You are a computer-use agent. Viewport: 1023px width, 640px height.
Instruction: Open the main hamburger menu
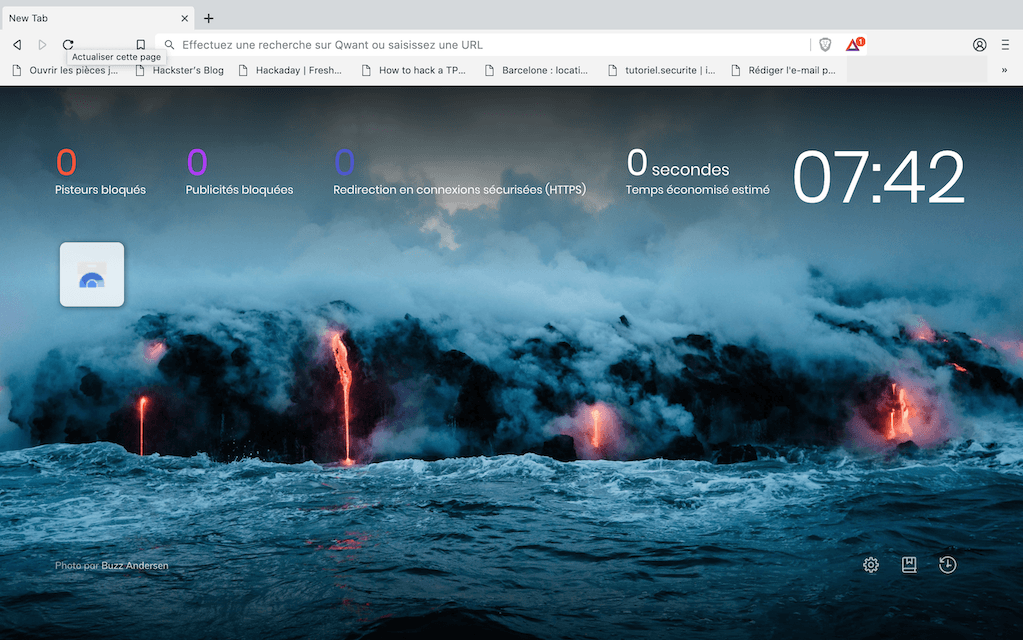coord(1005,45)
